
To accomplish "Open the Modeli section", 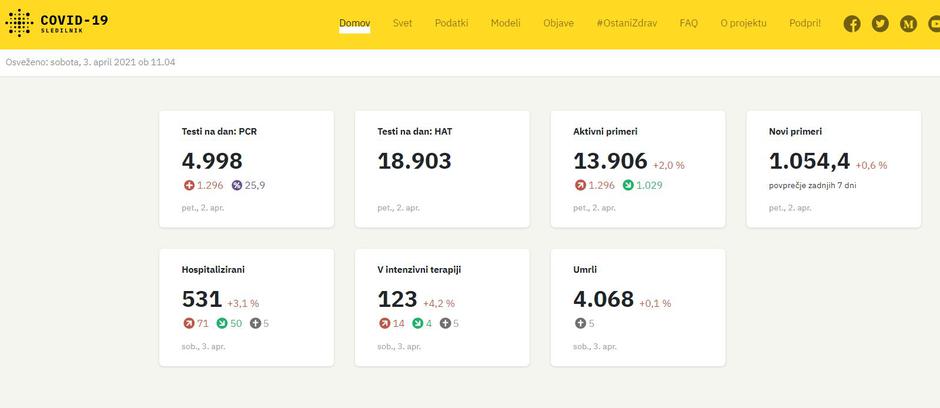I will click(505, 23).
